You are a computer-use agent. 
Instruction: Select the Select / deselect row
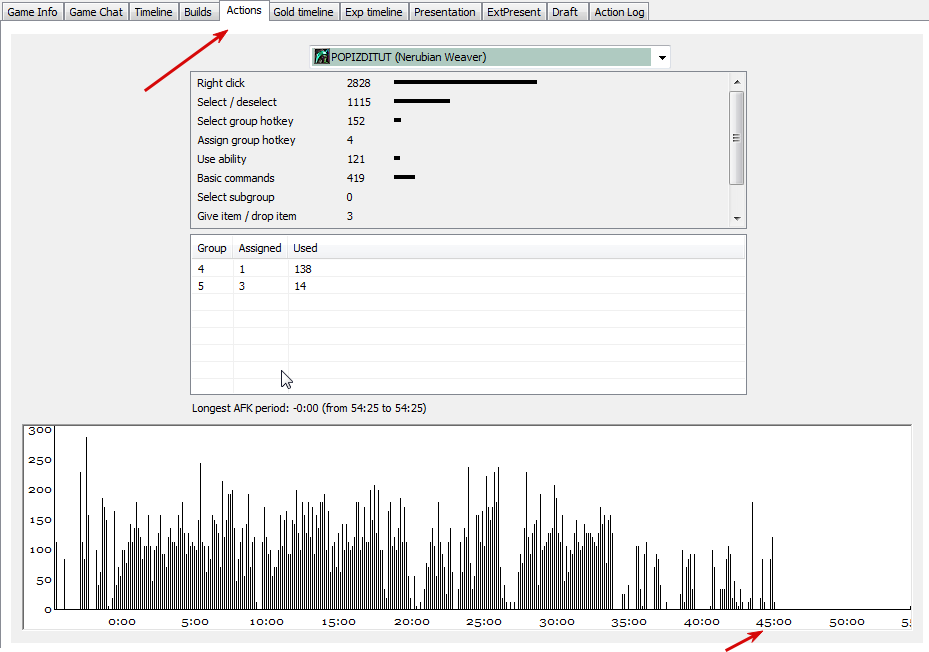(460, 102)
